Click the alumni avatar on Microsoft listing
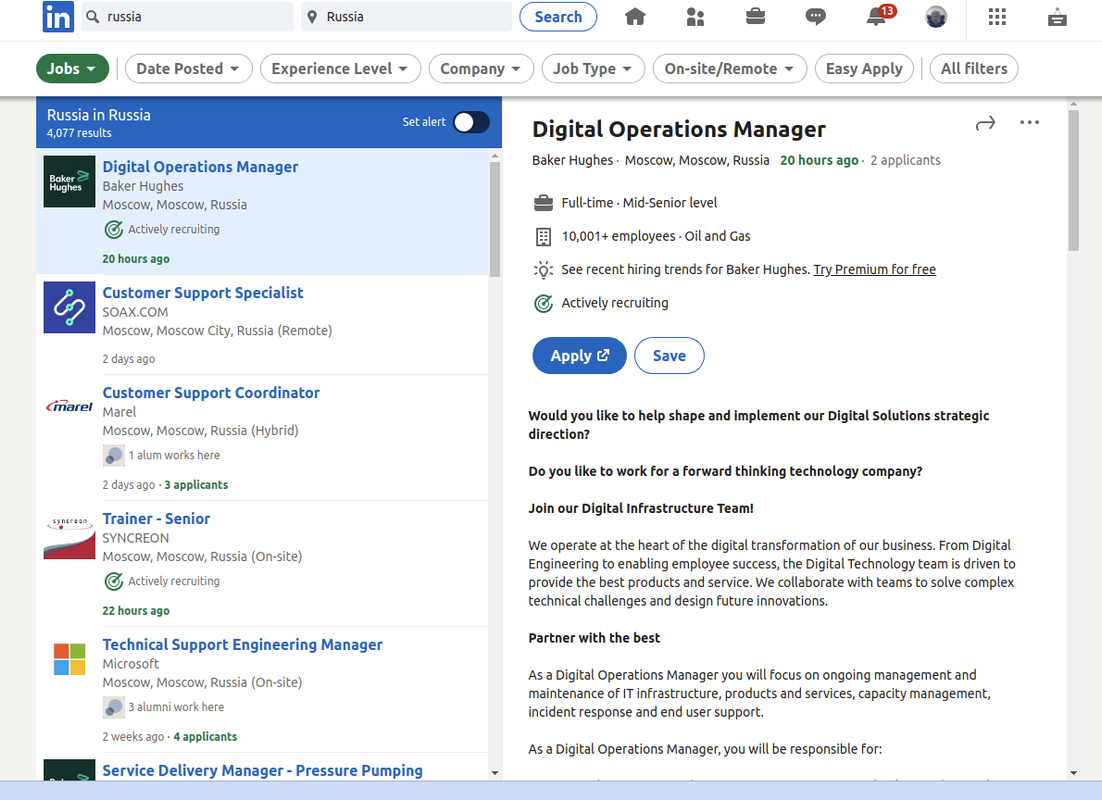This screenshot has height=800, width=1102. [113, 707]
